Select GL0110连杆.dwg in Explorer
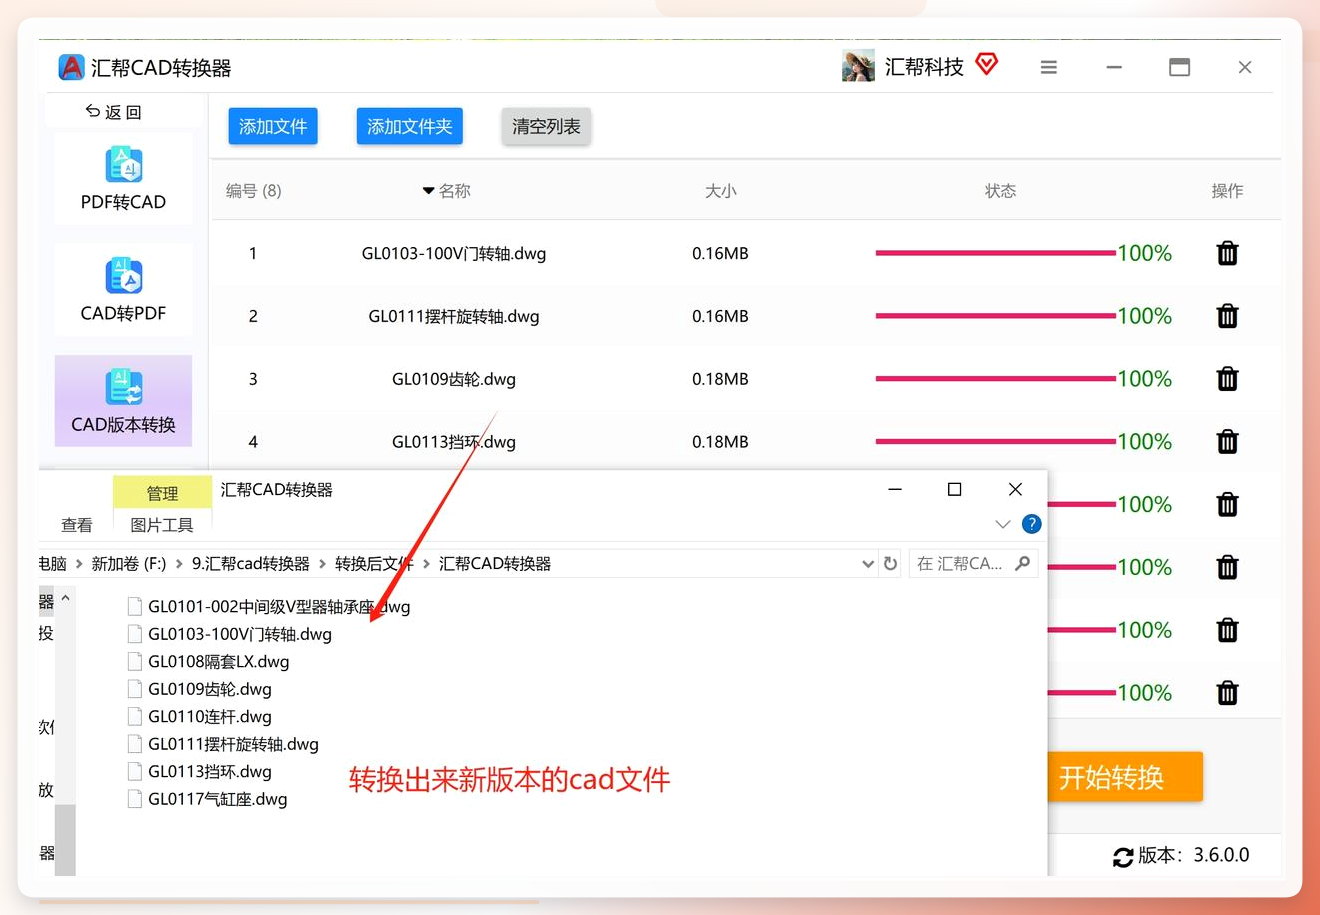The width and height of the screenshot is (1320, 915). [210, 717]
